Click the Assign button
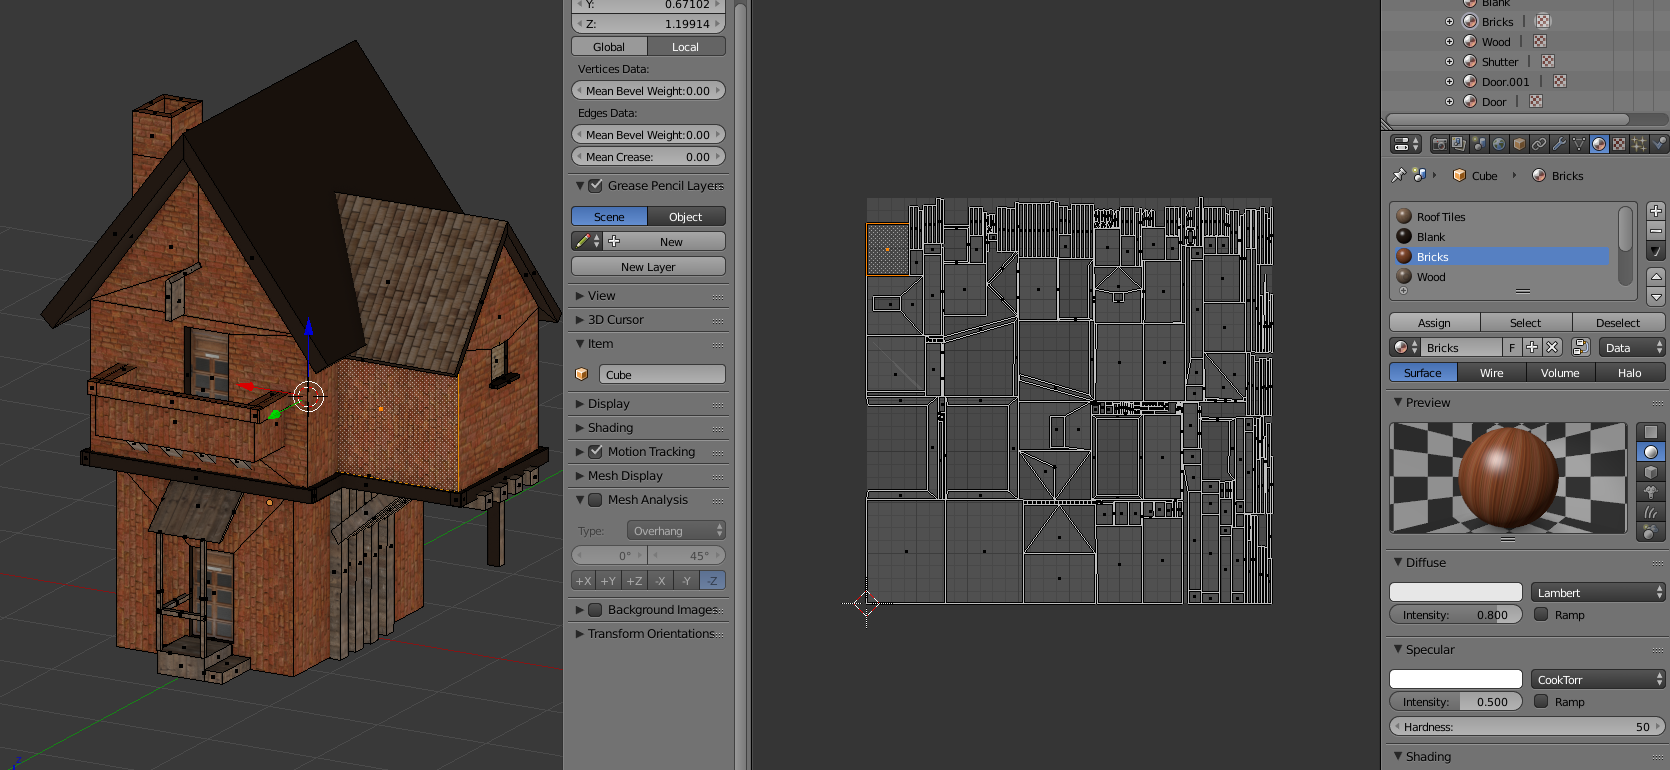1670x770 pixels. (1434, 322)
